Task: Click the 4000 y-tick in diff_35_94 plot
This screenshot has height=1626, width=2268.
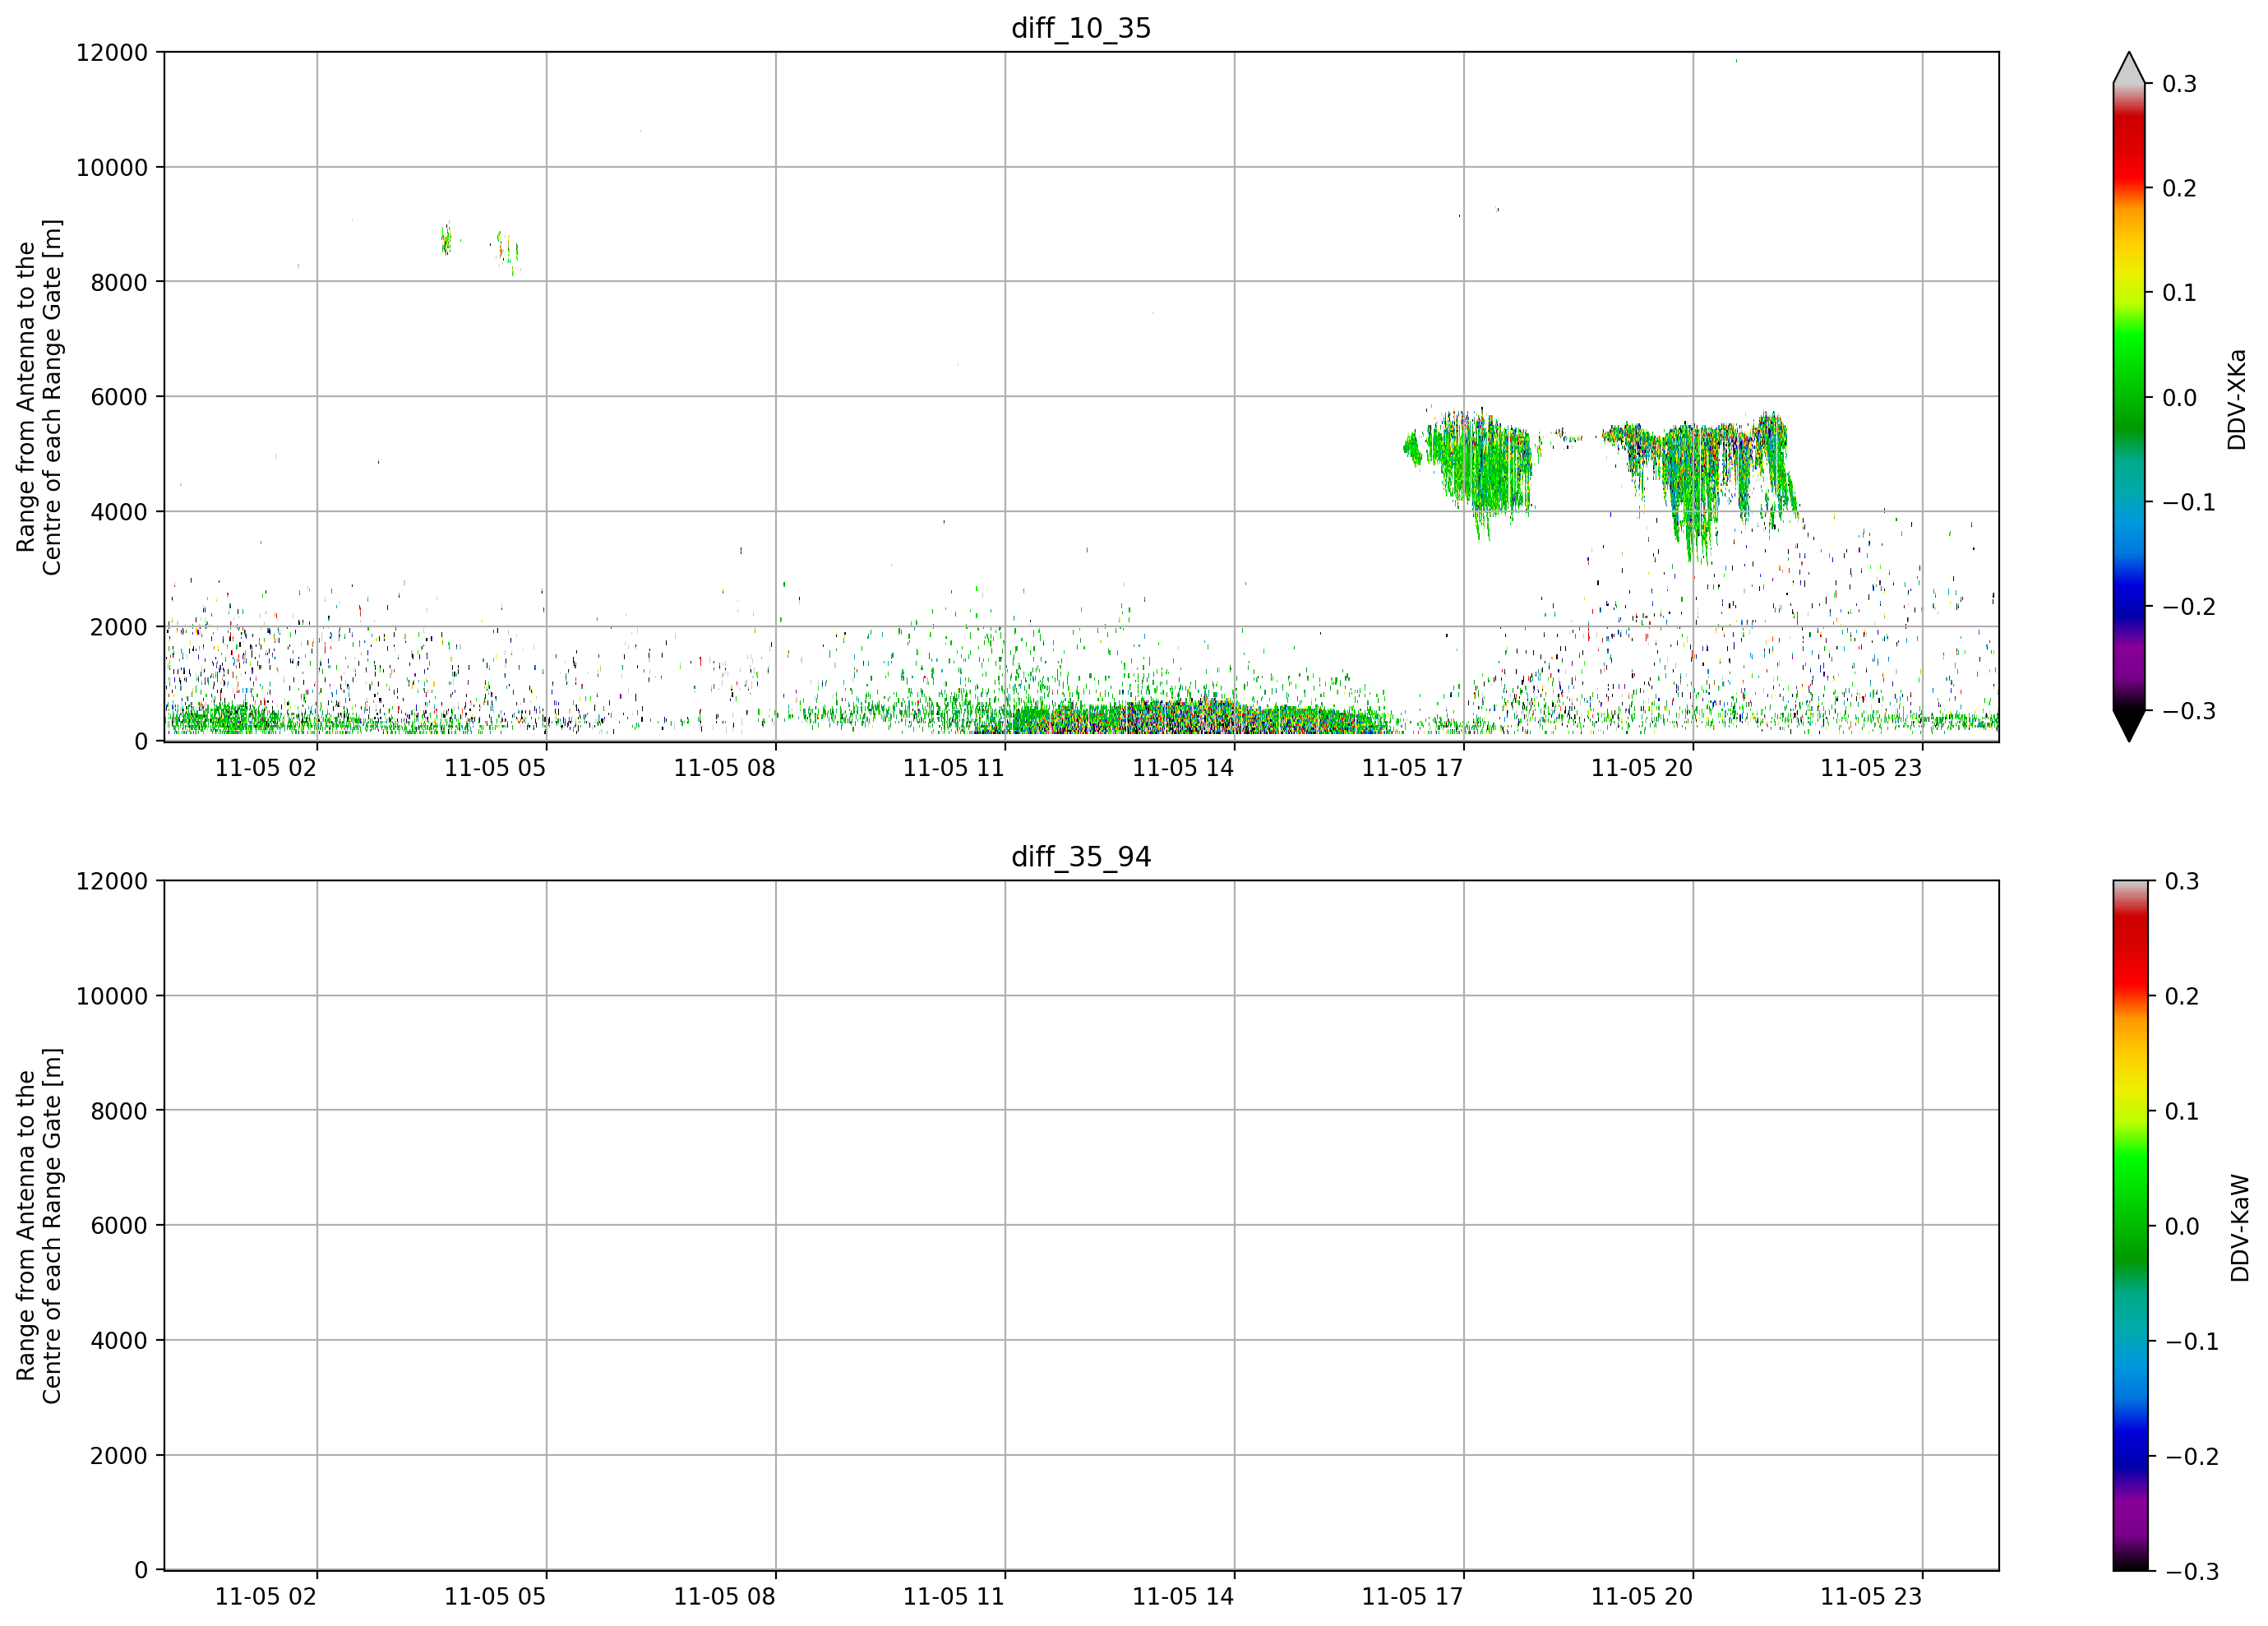Action: (x=119, y=1341)
